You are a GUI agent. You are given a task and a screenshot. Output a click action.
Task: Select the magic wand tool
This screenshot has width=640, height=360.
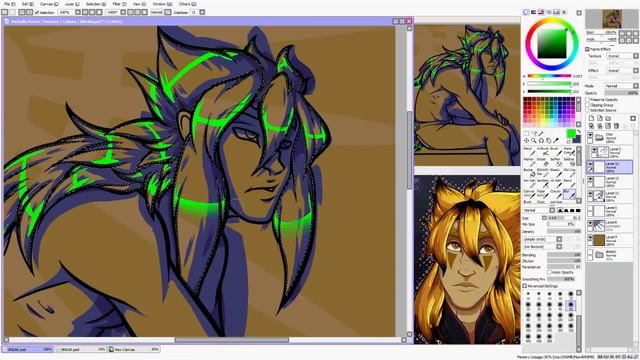click(x=541, y=133)
